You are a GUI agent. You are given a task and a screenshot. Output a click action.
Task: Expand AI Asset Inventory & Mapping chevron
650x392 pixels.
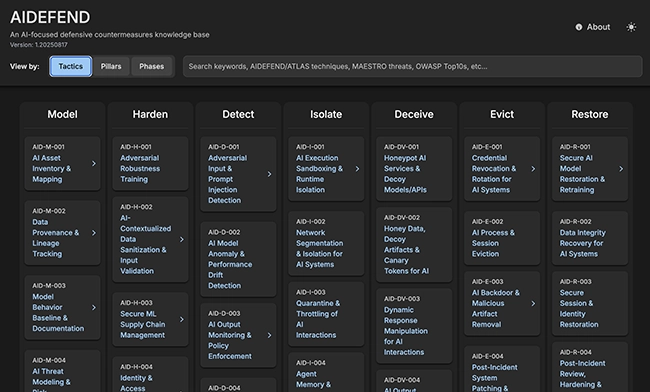94,163
